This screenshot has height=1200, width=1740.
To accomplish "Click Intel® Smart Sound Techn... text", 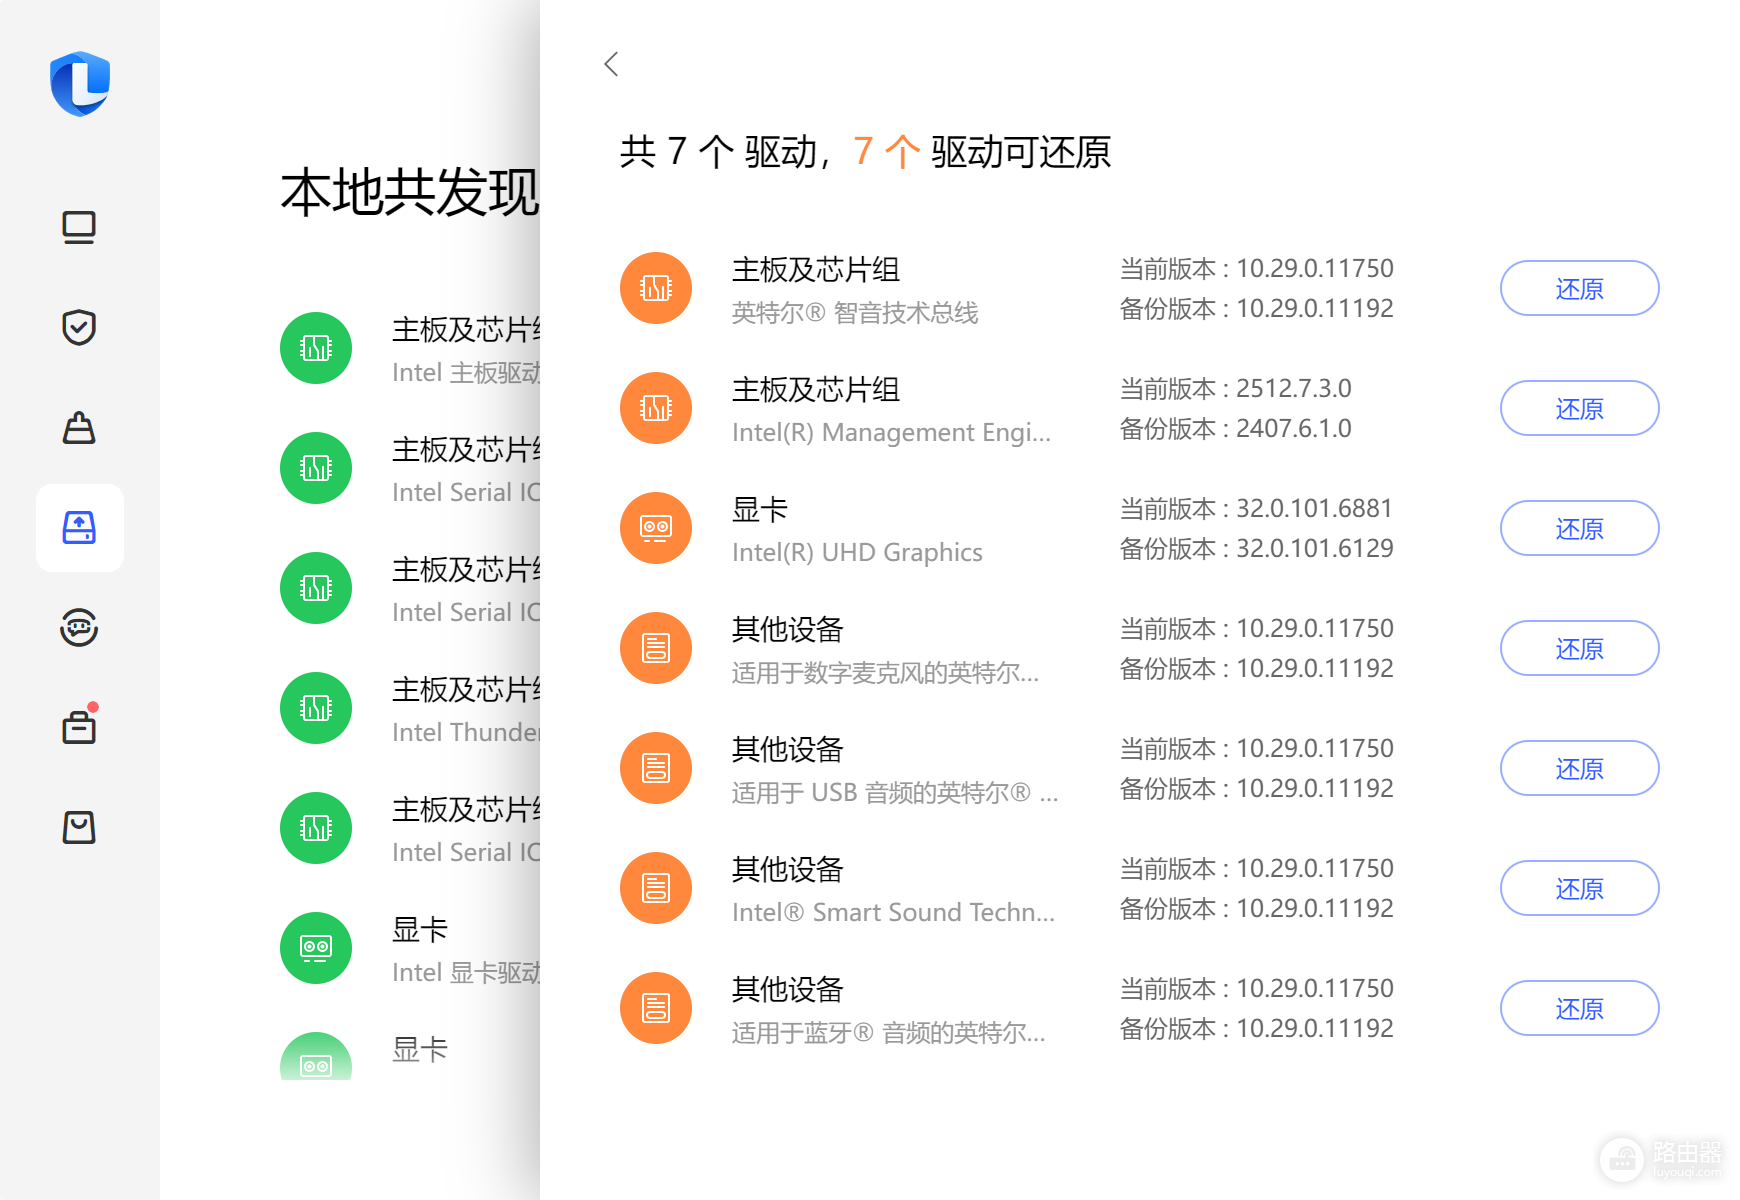I will 893,913.
